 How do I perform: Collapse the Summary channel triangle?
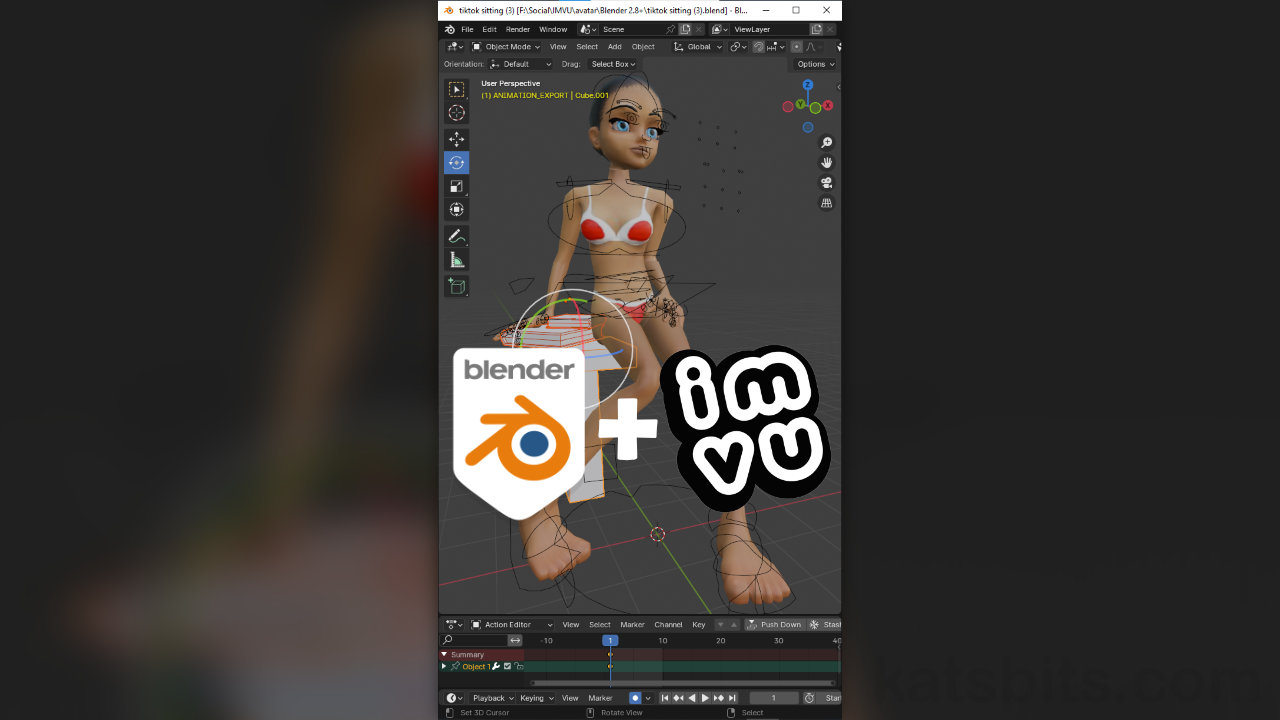click(444, 654)
